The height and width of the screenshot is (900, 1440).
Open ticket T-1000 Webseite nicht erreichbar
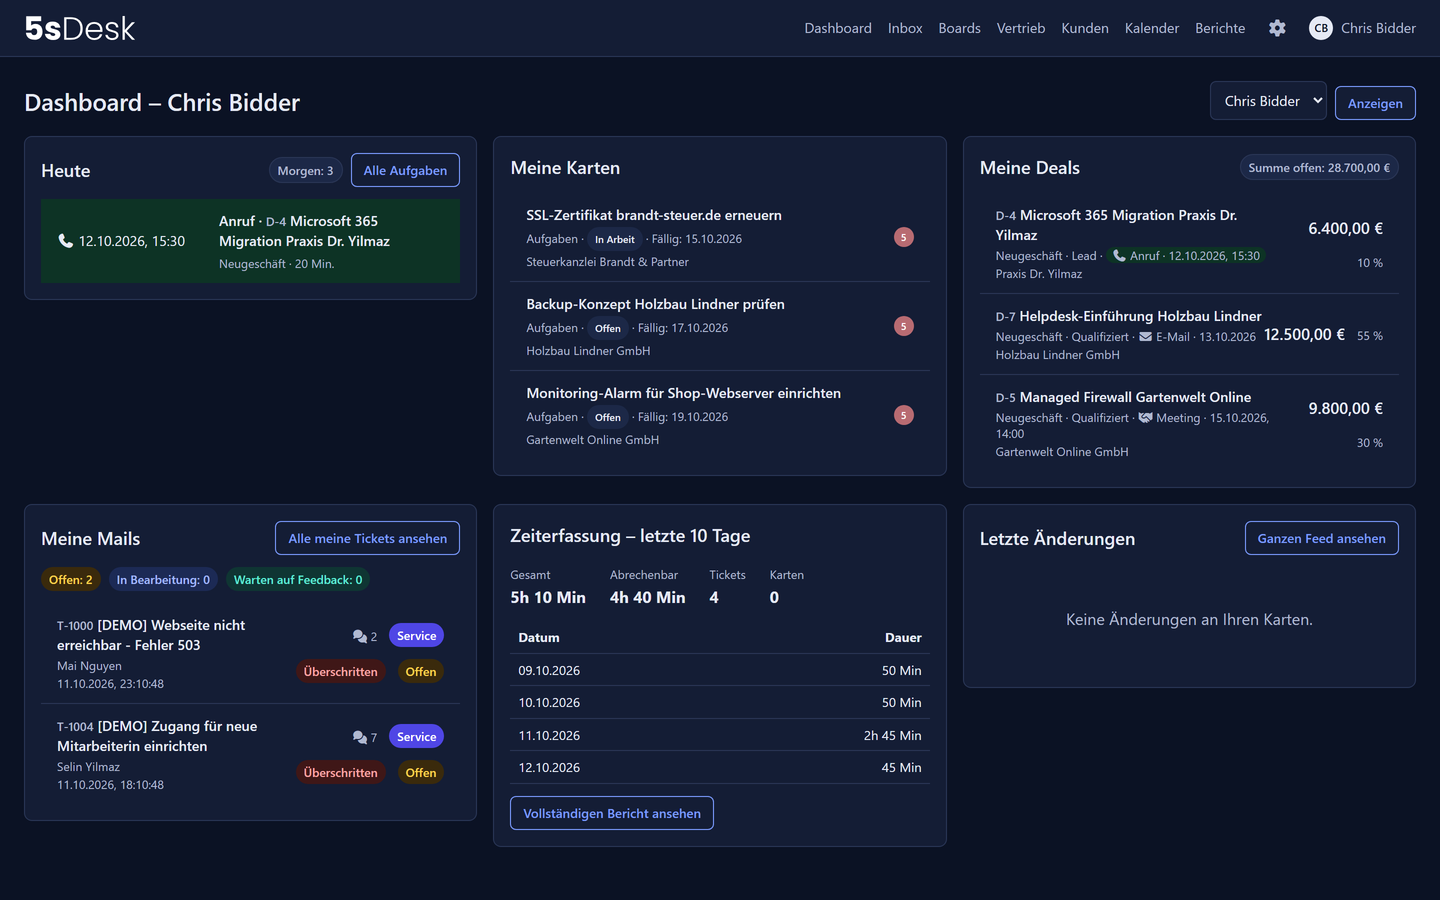point(151,635)
